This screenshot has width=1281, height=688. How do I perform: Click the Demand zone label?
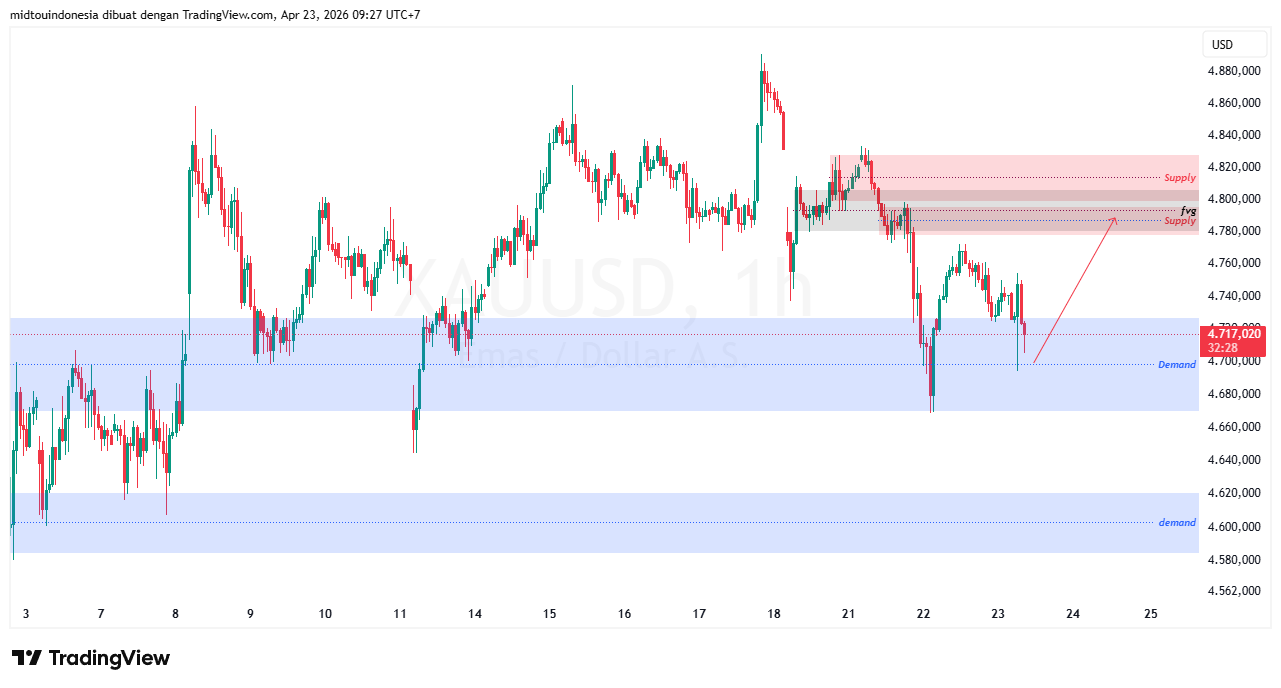tap(1176, 364)
